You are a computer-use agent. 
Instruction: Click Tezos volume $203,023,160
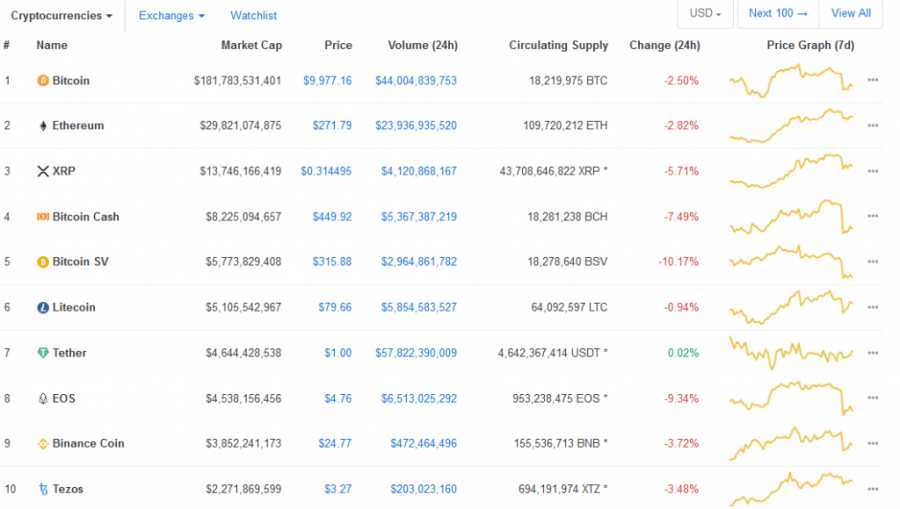tap(424, 489)
